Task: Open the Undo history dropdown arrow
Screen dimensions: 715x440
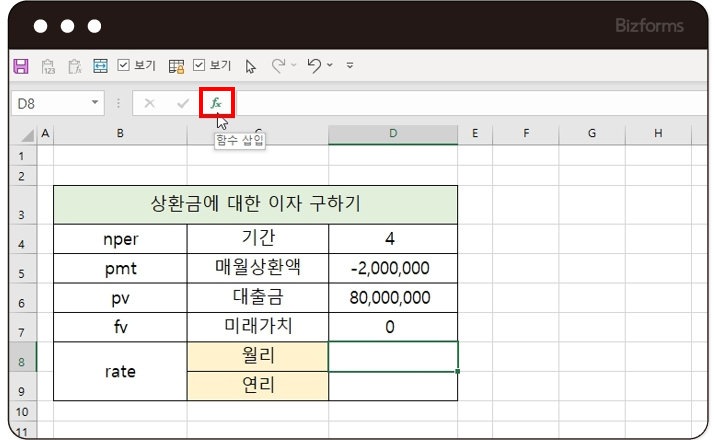Action: click(x=330, y=66)
